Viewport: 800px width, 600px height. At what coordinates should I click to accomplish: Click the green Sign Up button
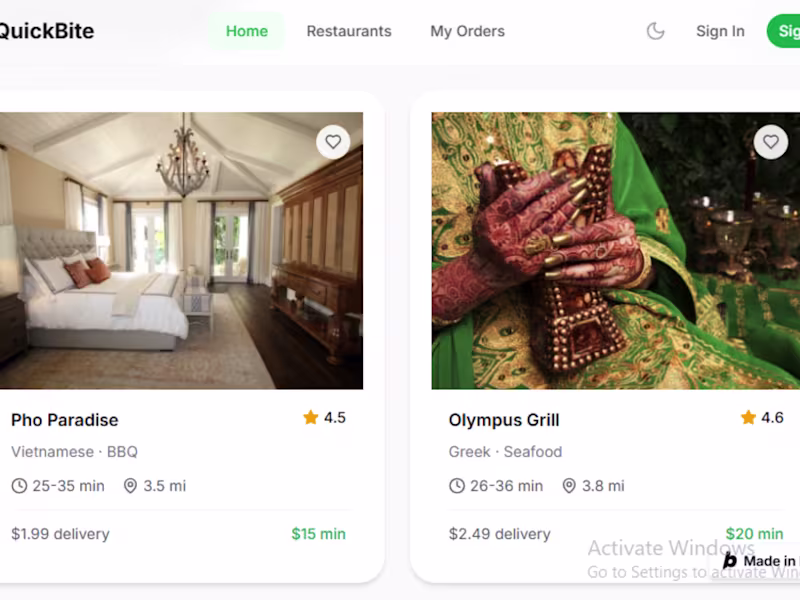(x=784, y=31)
